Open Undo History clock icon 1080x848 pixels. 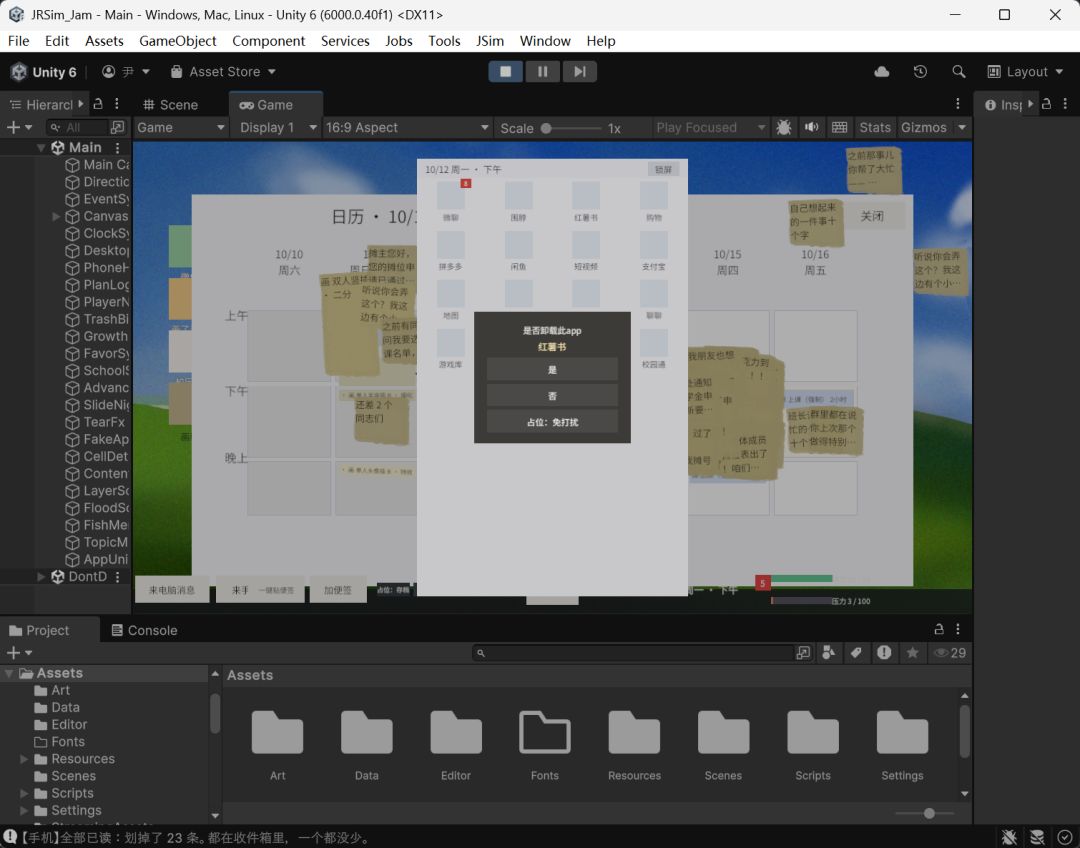(x=920, y=72)
